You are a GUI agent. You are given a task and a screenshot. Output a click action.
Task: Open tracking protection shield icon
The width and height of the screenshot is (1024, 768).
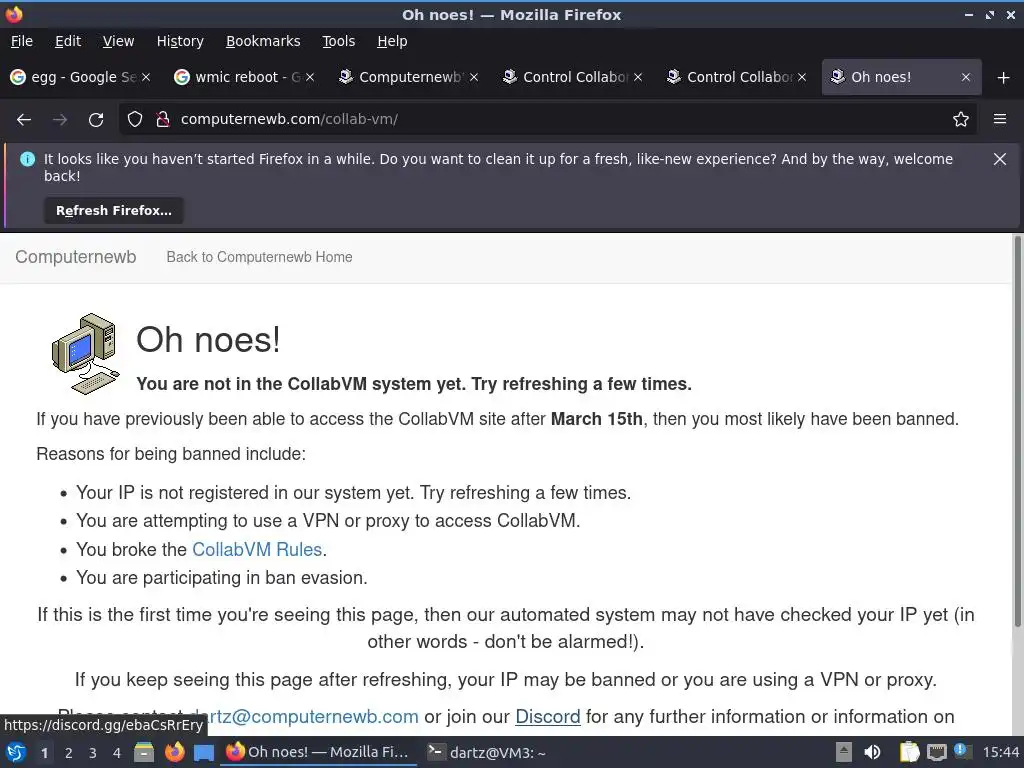click(135, 120)
